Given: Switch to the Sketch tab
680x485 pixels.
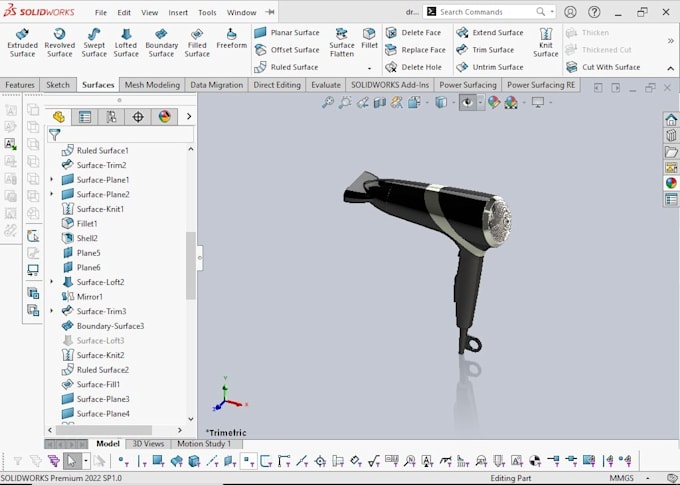Looking at the screenshot, I should (x=58, y=85).
